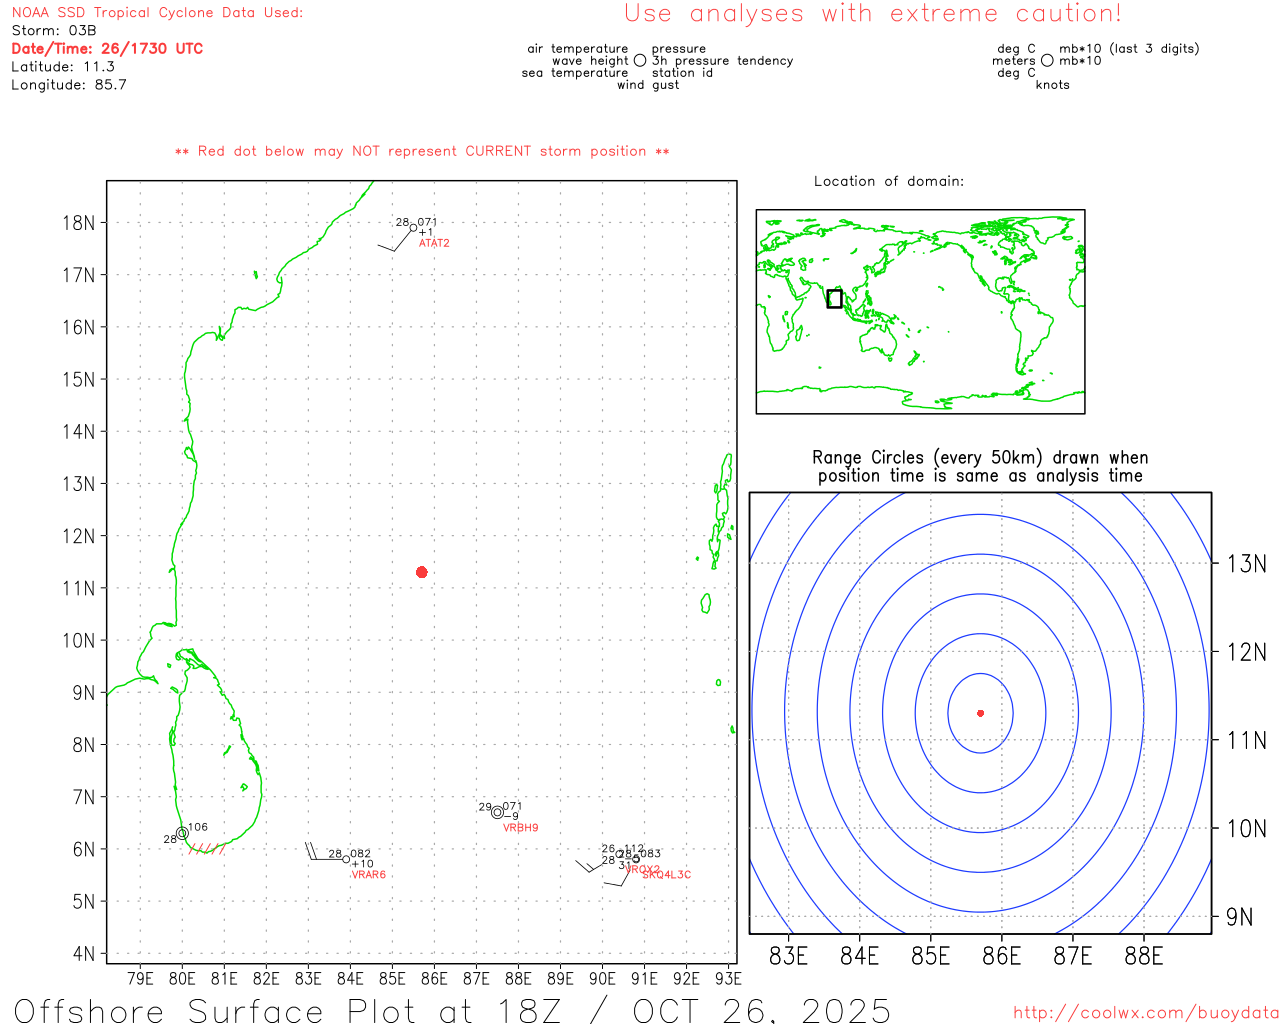Viewport: 1280px width, 1024px height.
Task: Click the ATAT2 station circle marker
Action: [x=414, y=228]
